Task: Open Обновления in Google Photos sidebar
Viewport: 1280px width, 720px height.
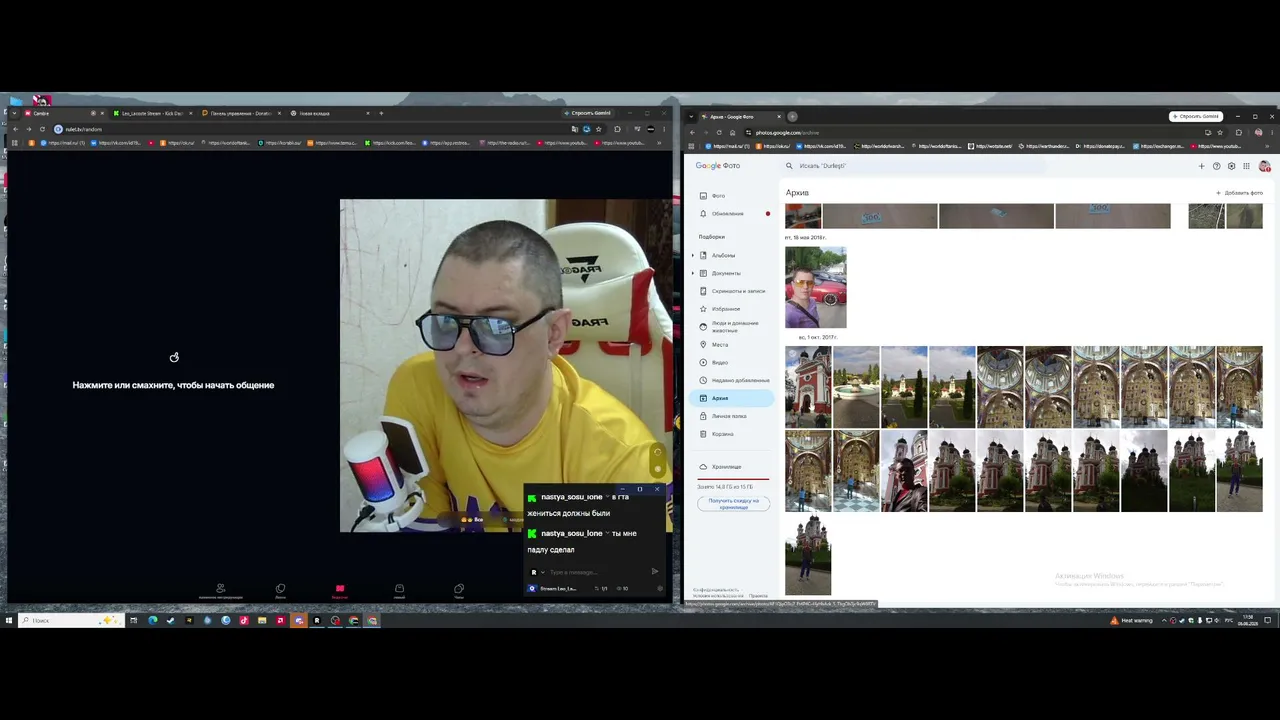Action: coord(731,214)
